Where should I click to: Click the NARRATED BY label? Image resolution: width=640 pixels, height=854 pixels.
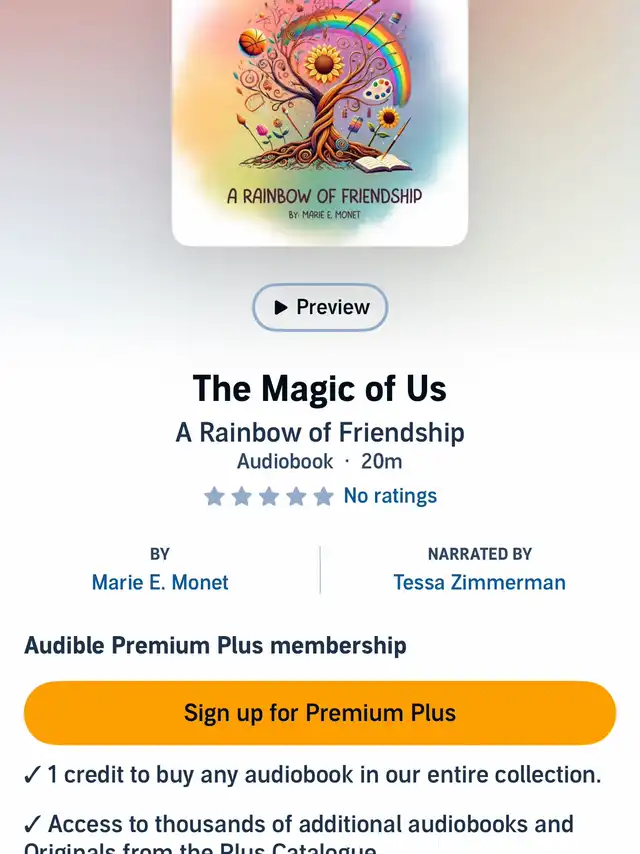tap(479, 554)
